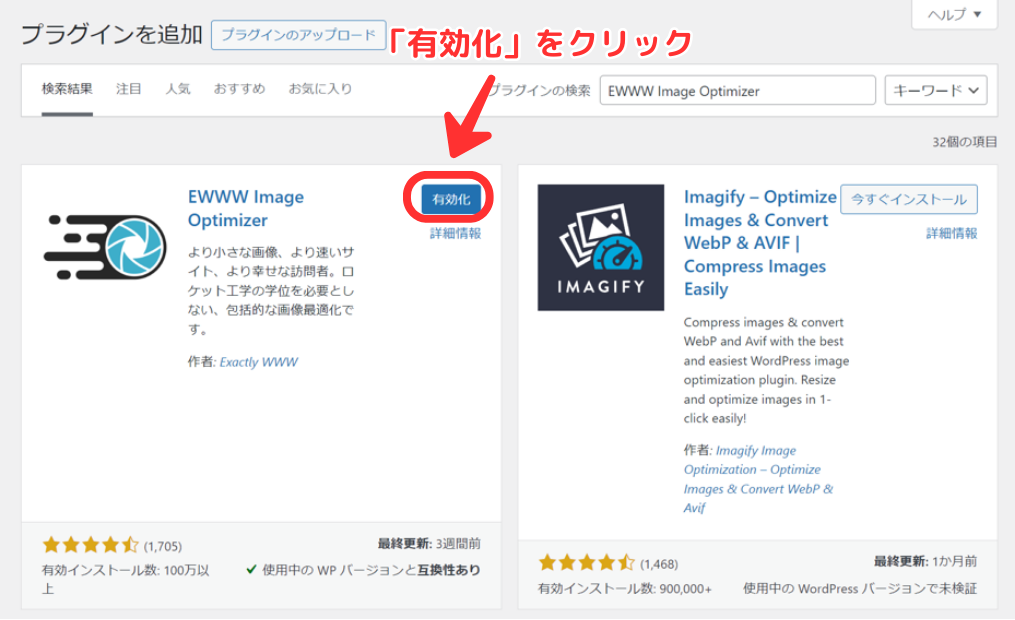
Task: Click 使用中の WP バージョンと互換性あり text
Action: pyautogui.click(x=371, y=570)
